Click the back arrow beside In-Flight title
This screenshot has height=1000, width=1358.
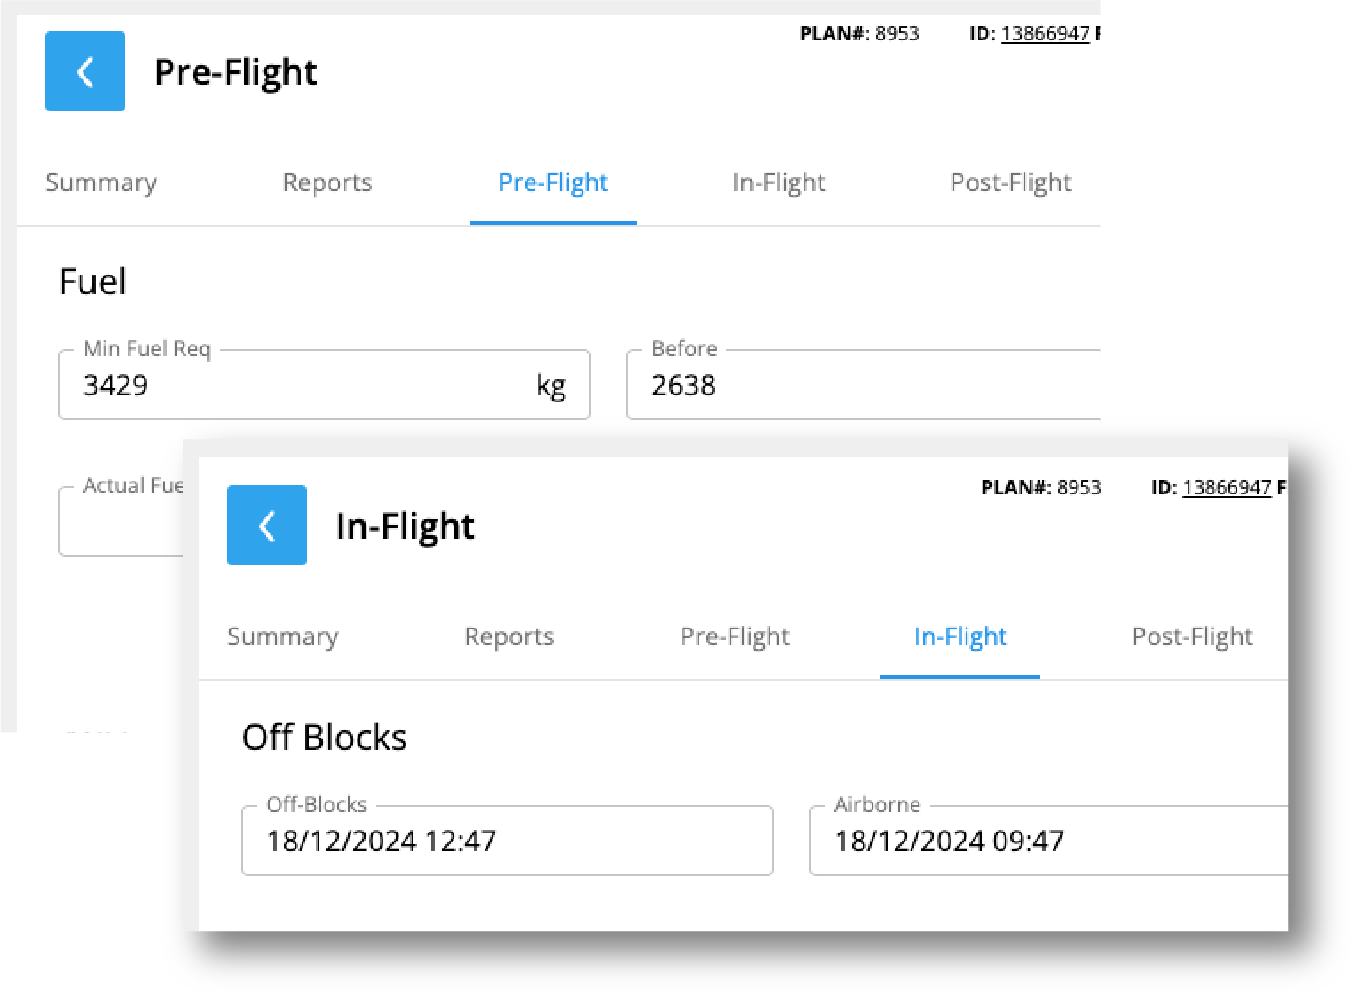(x=267, y=525)
